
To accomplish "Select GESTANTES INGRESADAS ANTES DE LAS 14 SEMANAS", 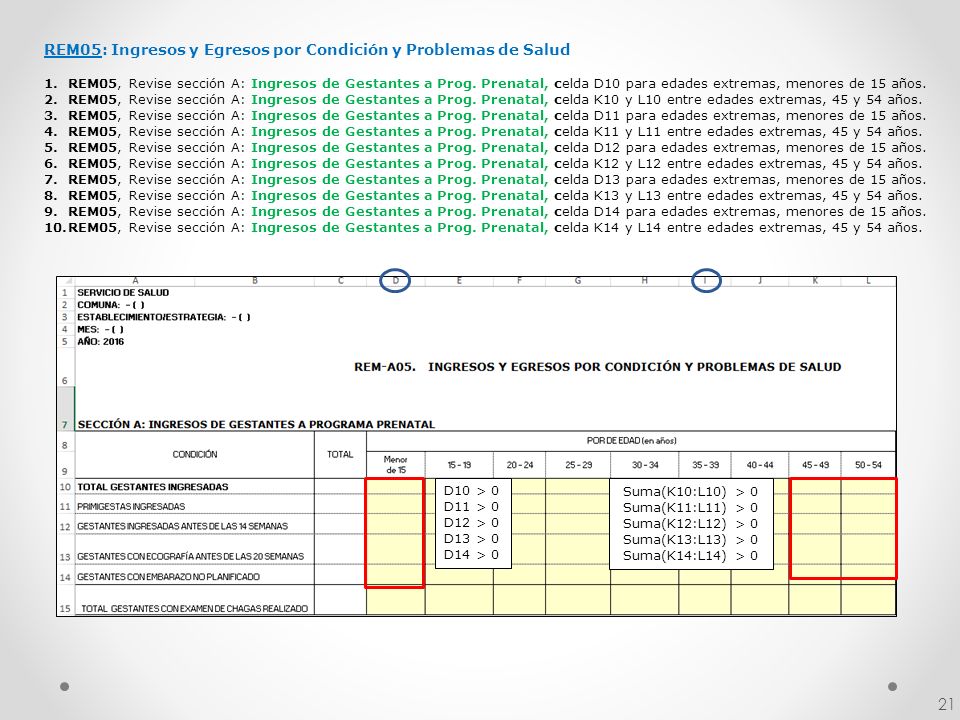I will point(182,526).
